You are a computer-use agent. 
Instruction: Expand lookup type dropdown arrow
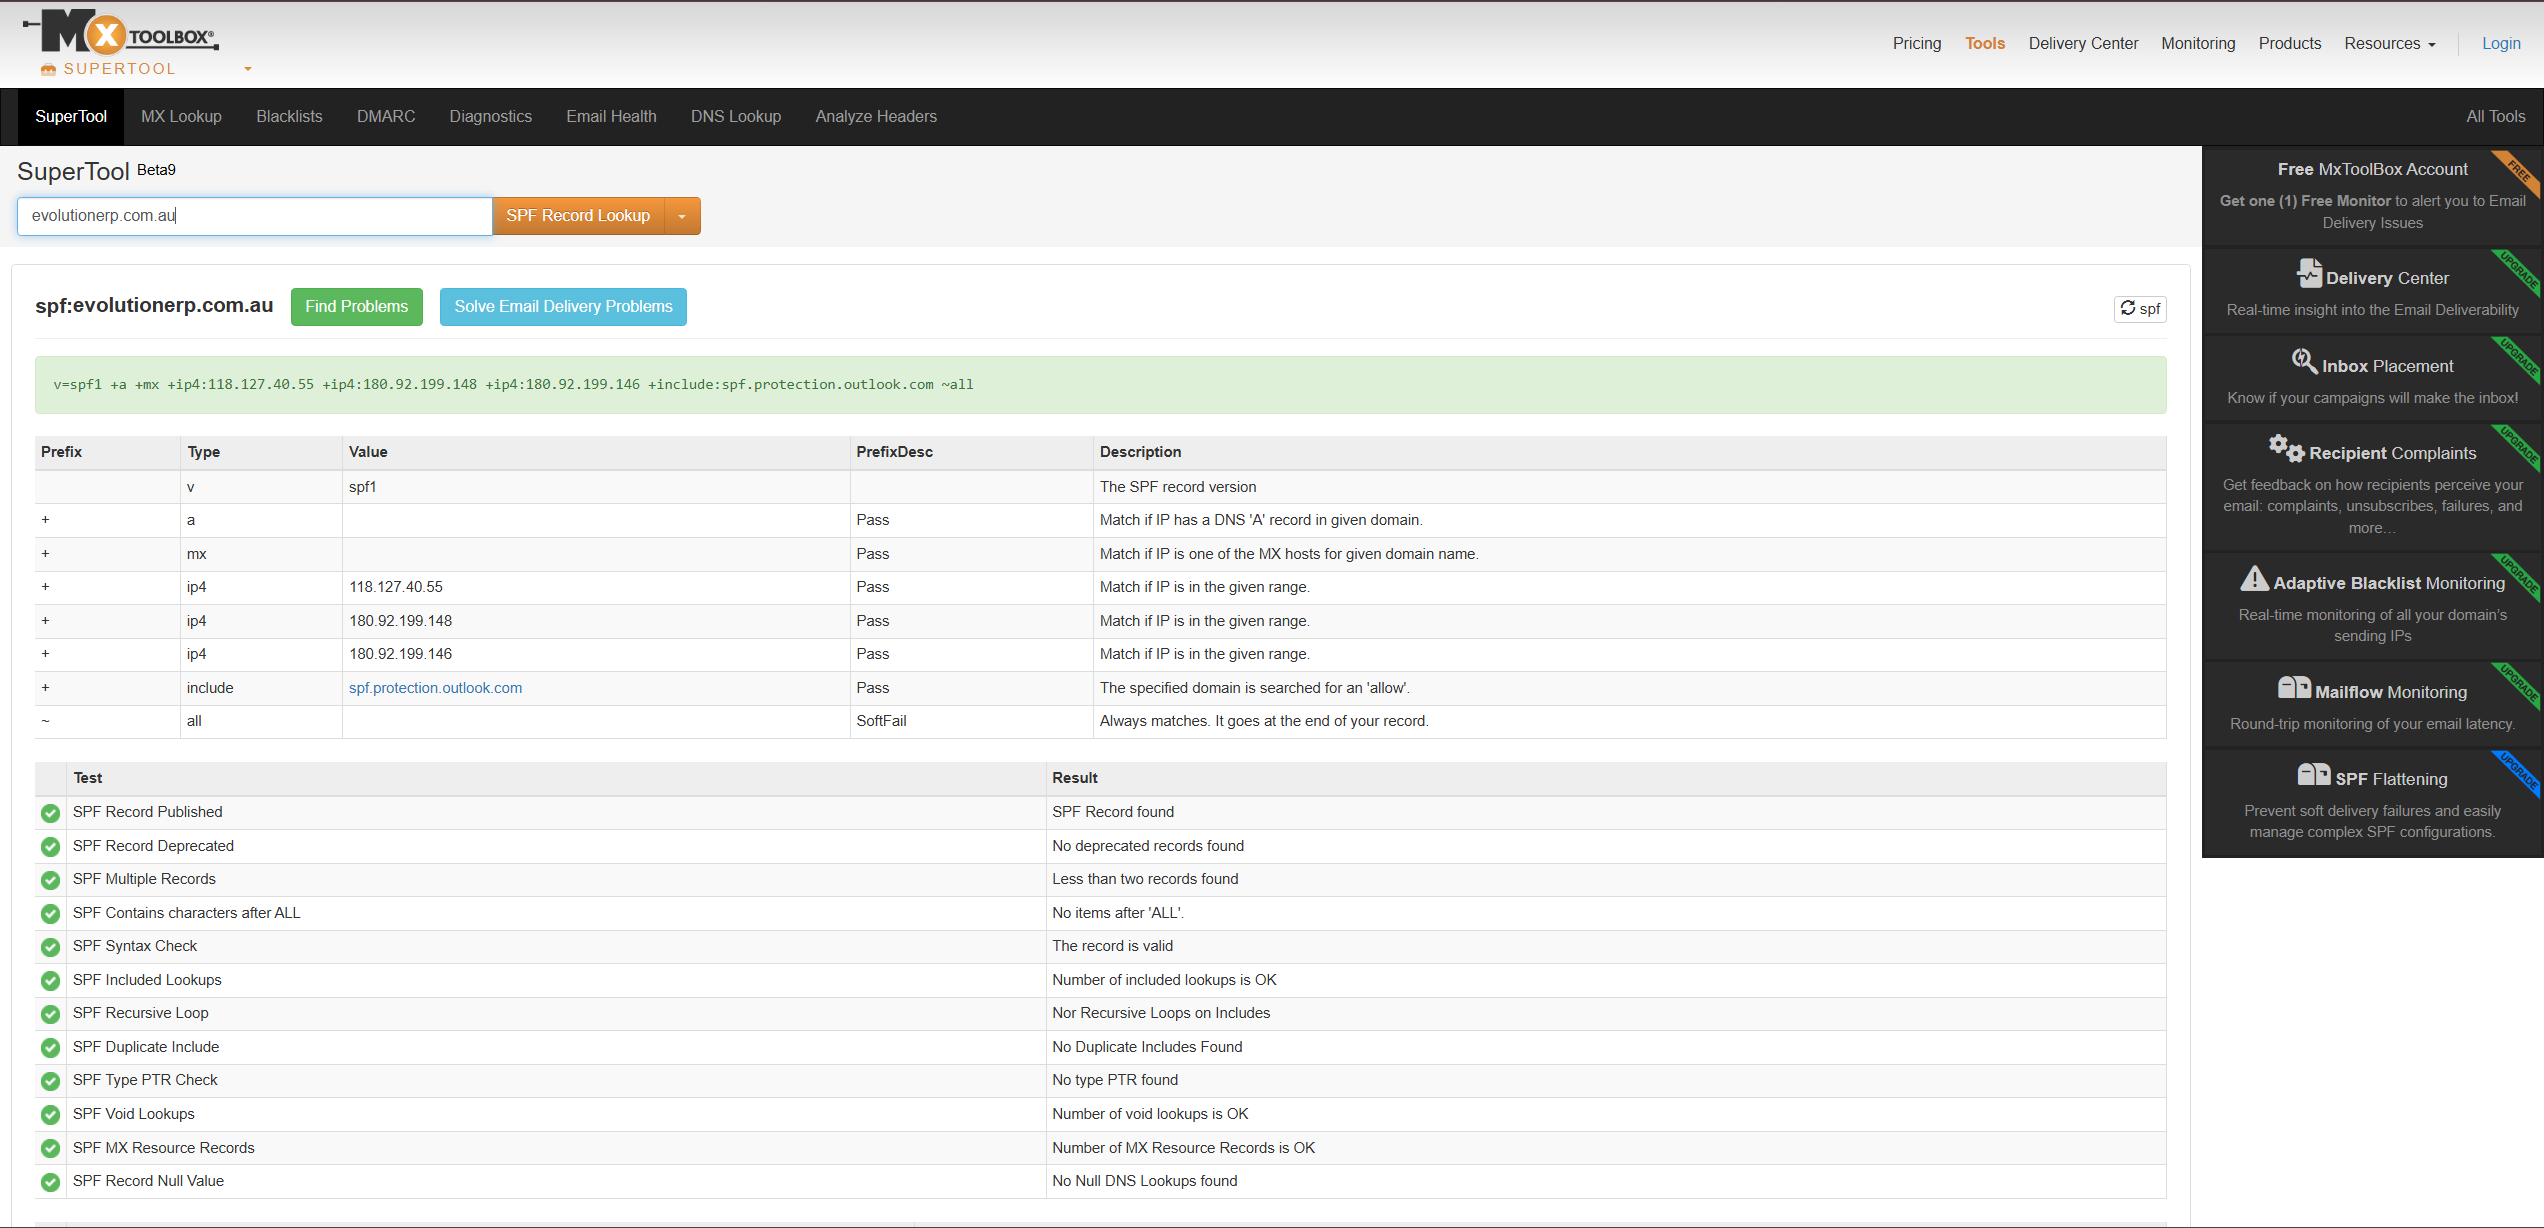click(x=682, y=216)
